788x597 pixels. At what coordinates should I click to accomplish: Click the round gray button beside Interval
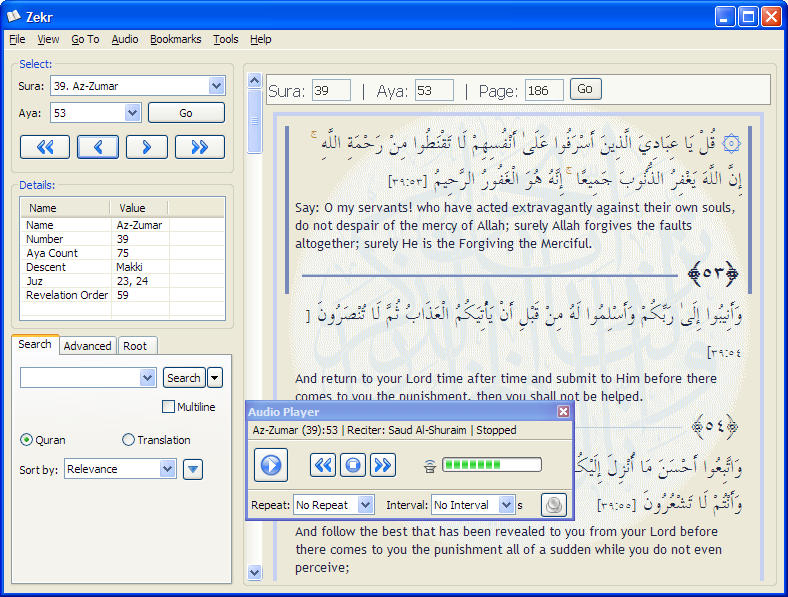pos(554,505)
